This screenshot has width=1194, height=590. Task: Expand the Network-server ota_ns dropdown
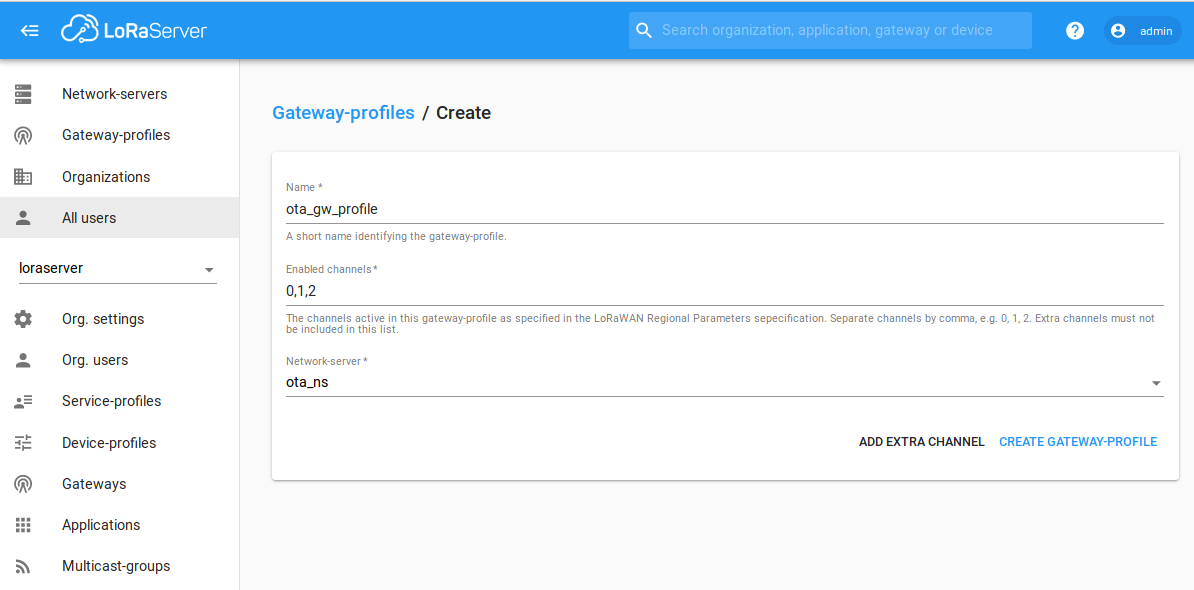pos(1156,382)
